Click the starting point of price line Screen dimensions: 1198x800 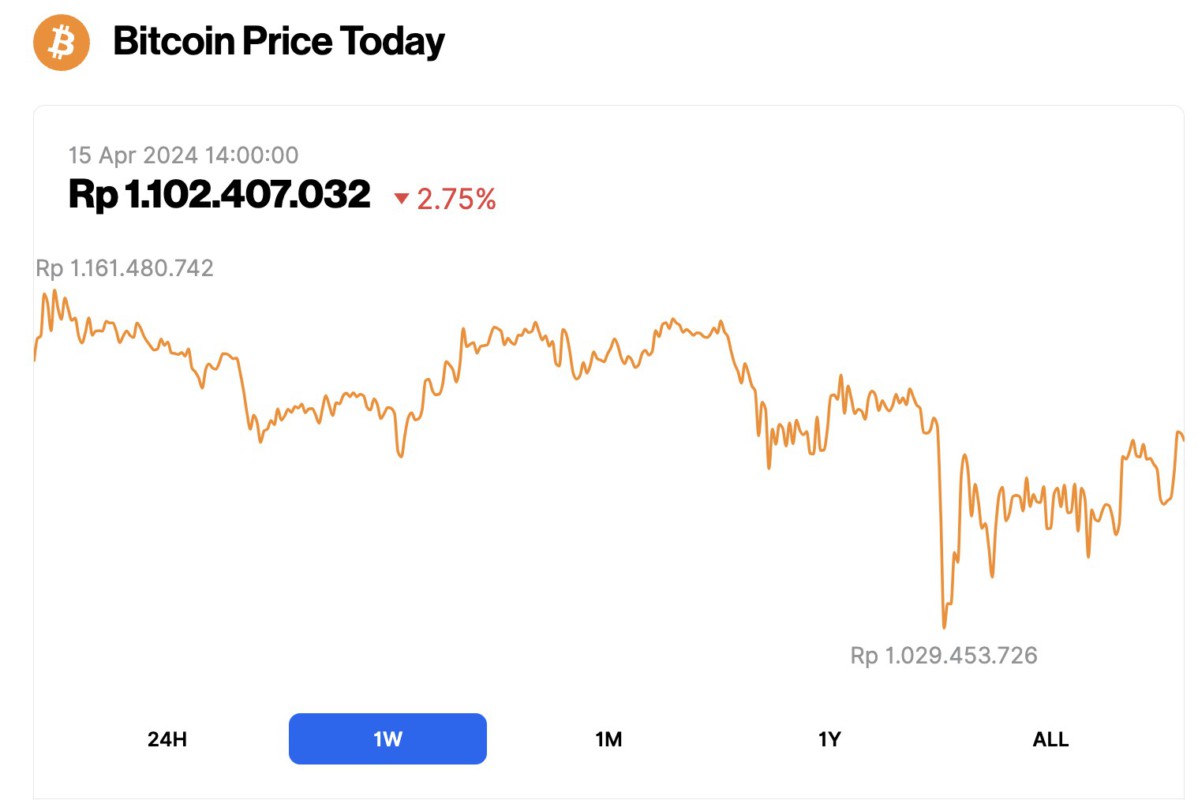[35, 358]
